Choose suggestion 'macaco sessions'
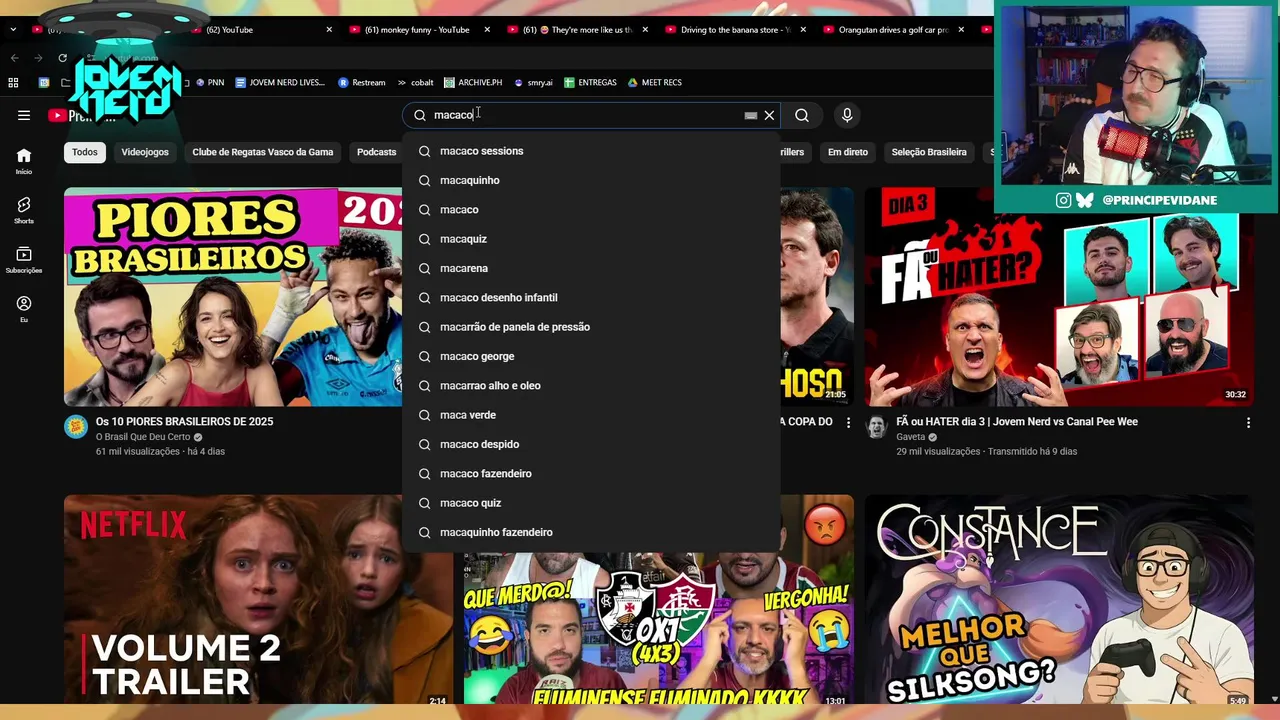1280x720 pixels. coord(591,151)
